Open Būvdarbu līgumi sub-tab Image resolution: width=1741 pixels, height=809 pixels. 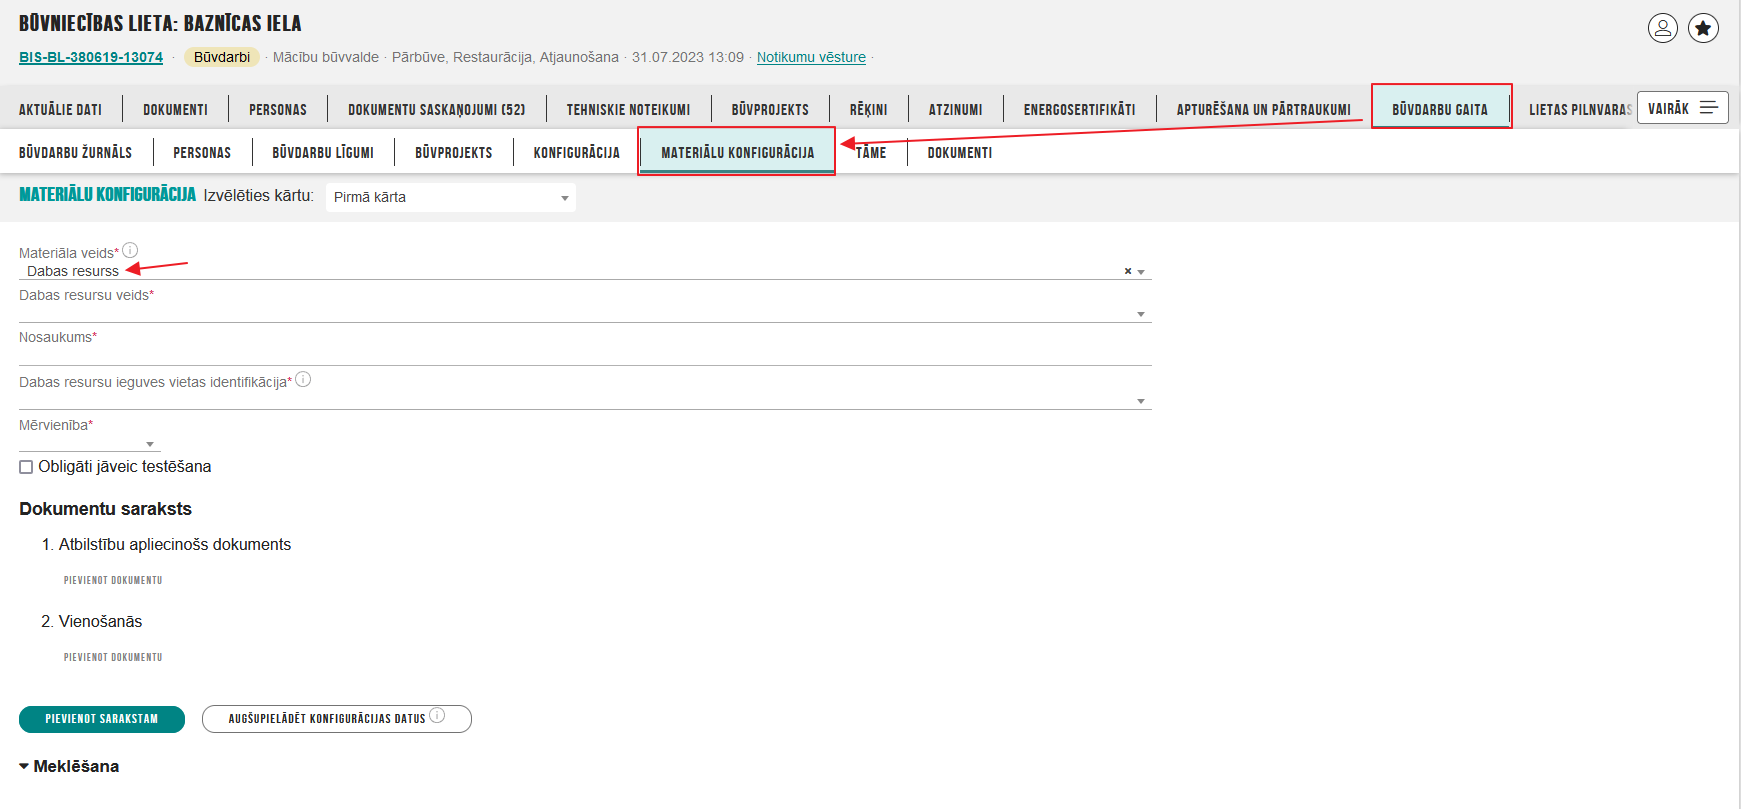click(x=323, y=152)
